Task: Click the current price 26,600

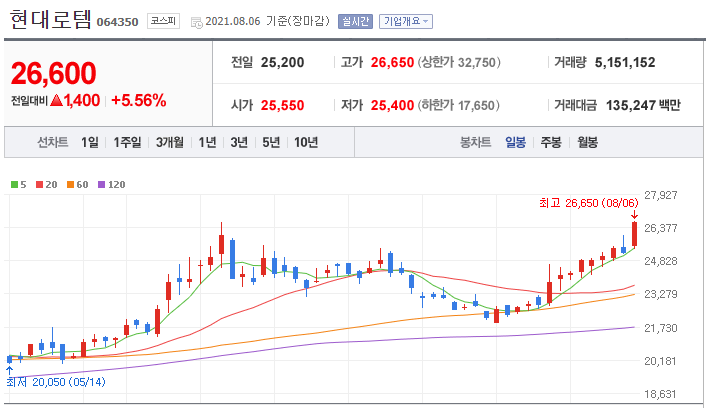Action: pyautogui.click(x=54, y=73)
